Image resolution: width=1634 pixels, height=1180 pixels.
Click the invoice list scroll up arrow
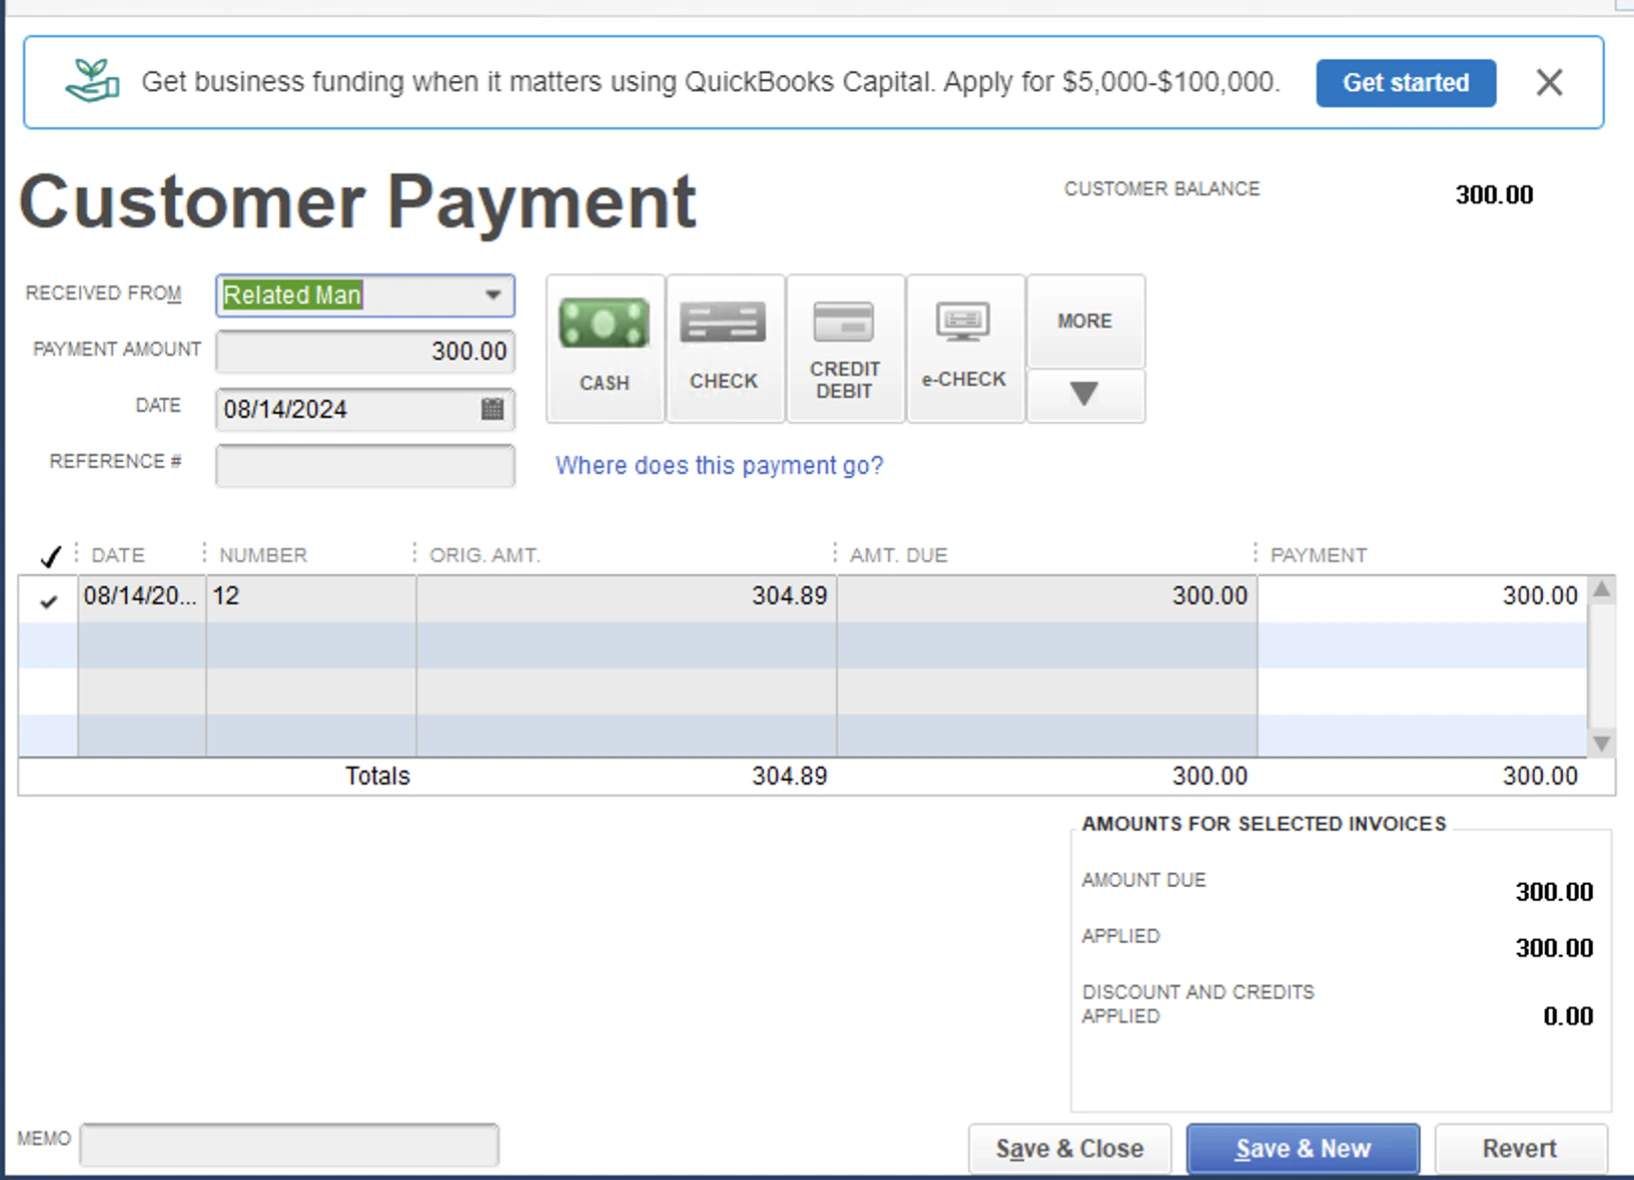[1601, 590]
